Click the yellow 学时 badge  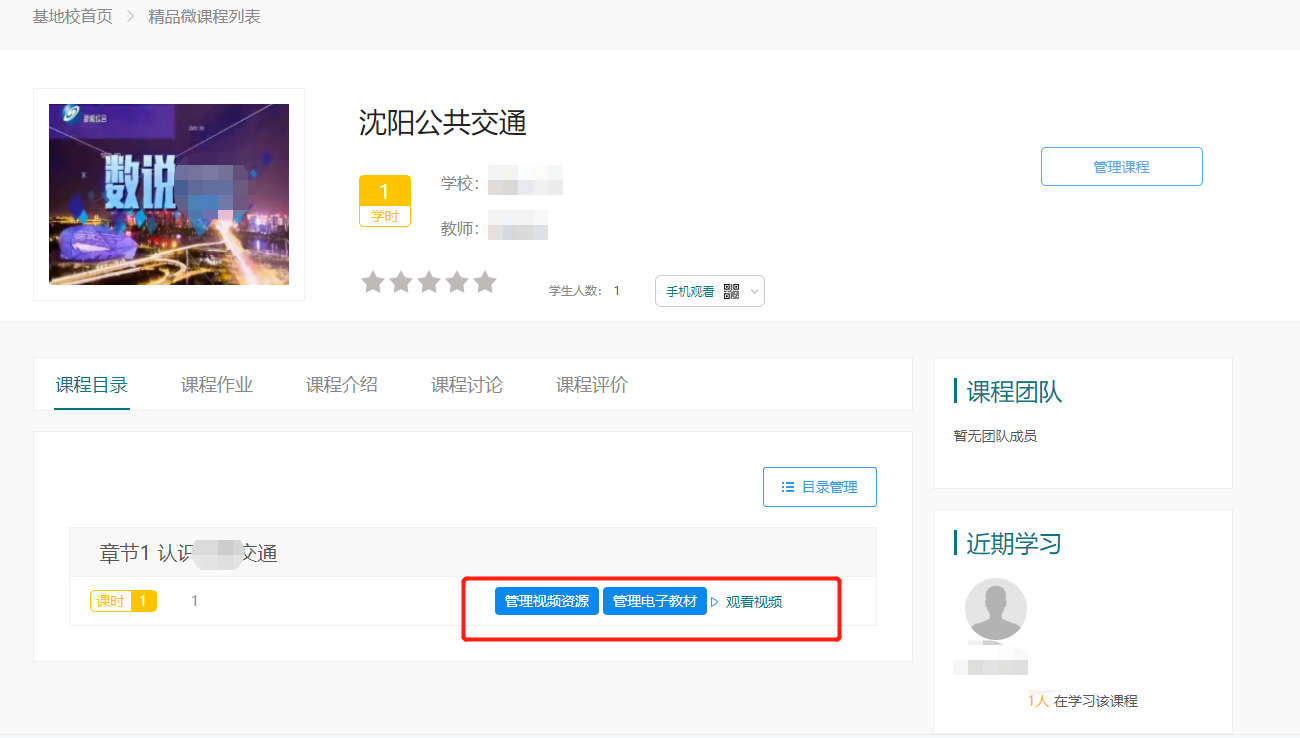point(385,201)
